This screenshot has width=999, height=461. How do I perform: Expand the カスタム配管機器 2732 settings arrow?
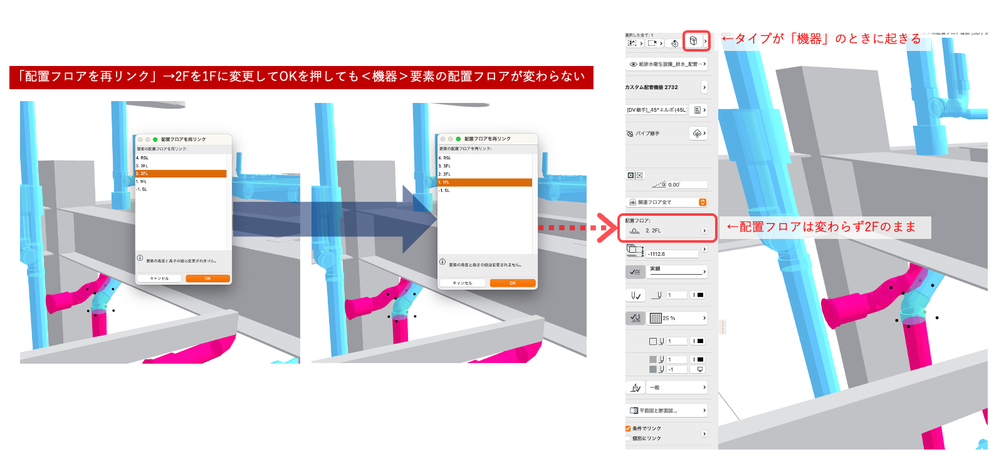click(704, 88)
